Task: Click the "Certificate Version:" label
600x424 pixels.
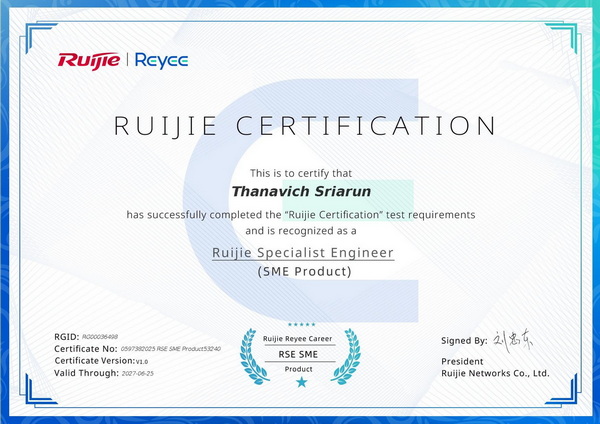Action: coord(95,361)
